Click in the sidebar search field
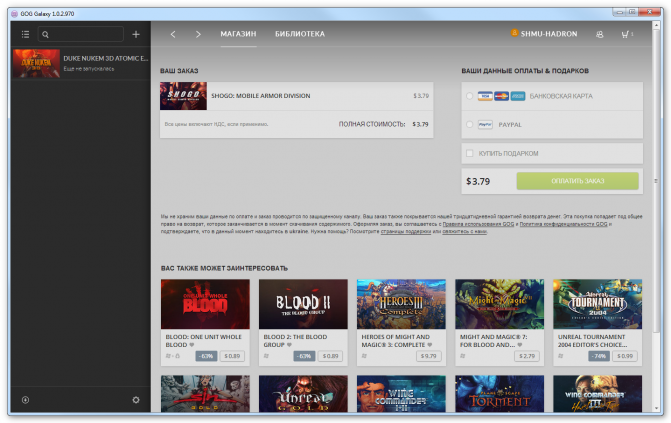The image size is (671, 423). pyautogui.click(x=81, y=34)
